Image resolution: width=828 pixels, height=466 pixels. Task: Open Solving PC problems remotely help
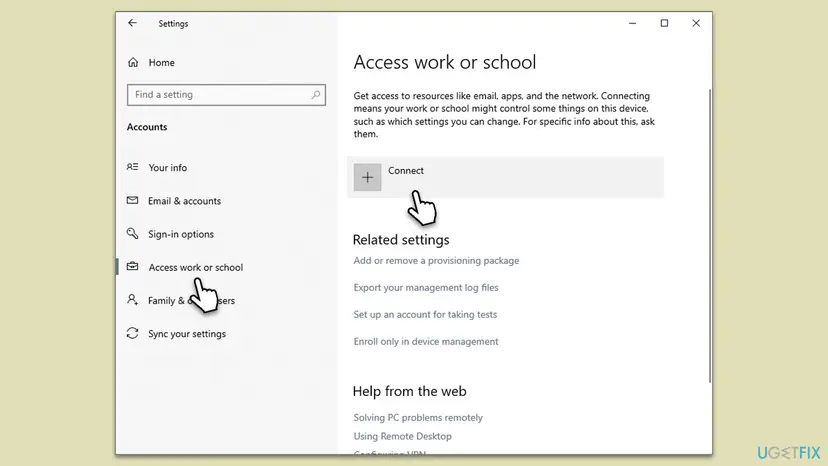pos(418,417)
